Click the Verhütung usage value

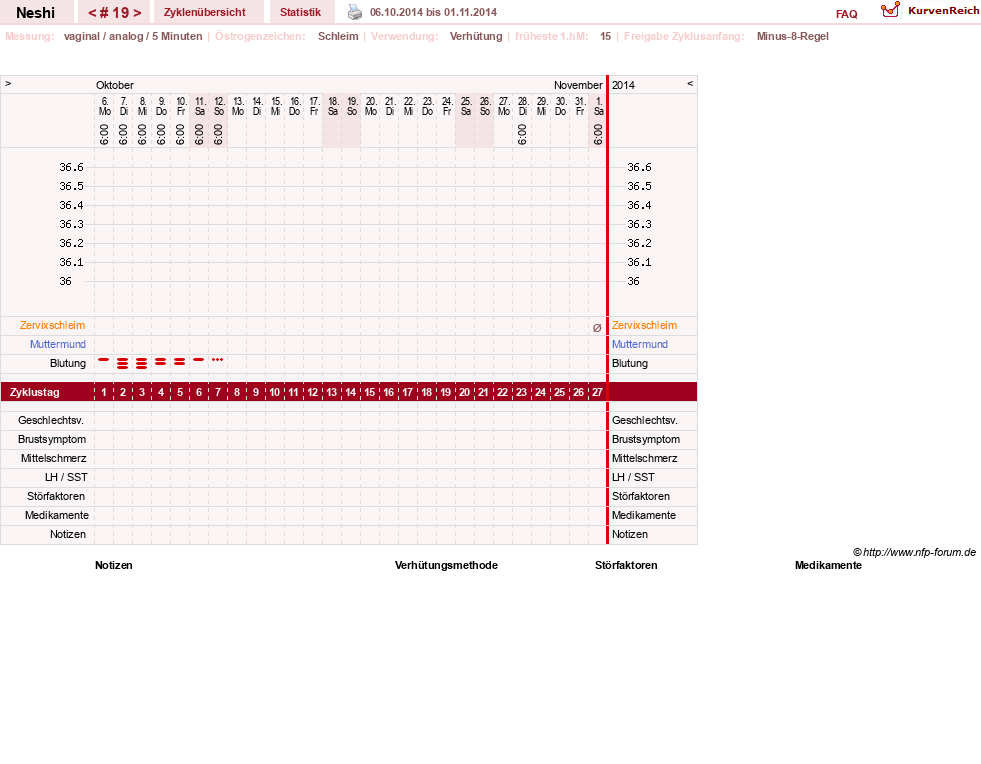click(x=476, y=36)
